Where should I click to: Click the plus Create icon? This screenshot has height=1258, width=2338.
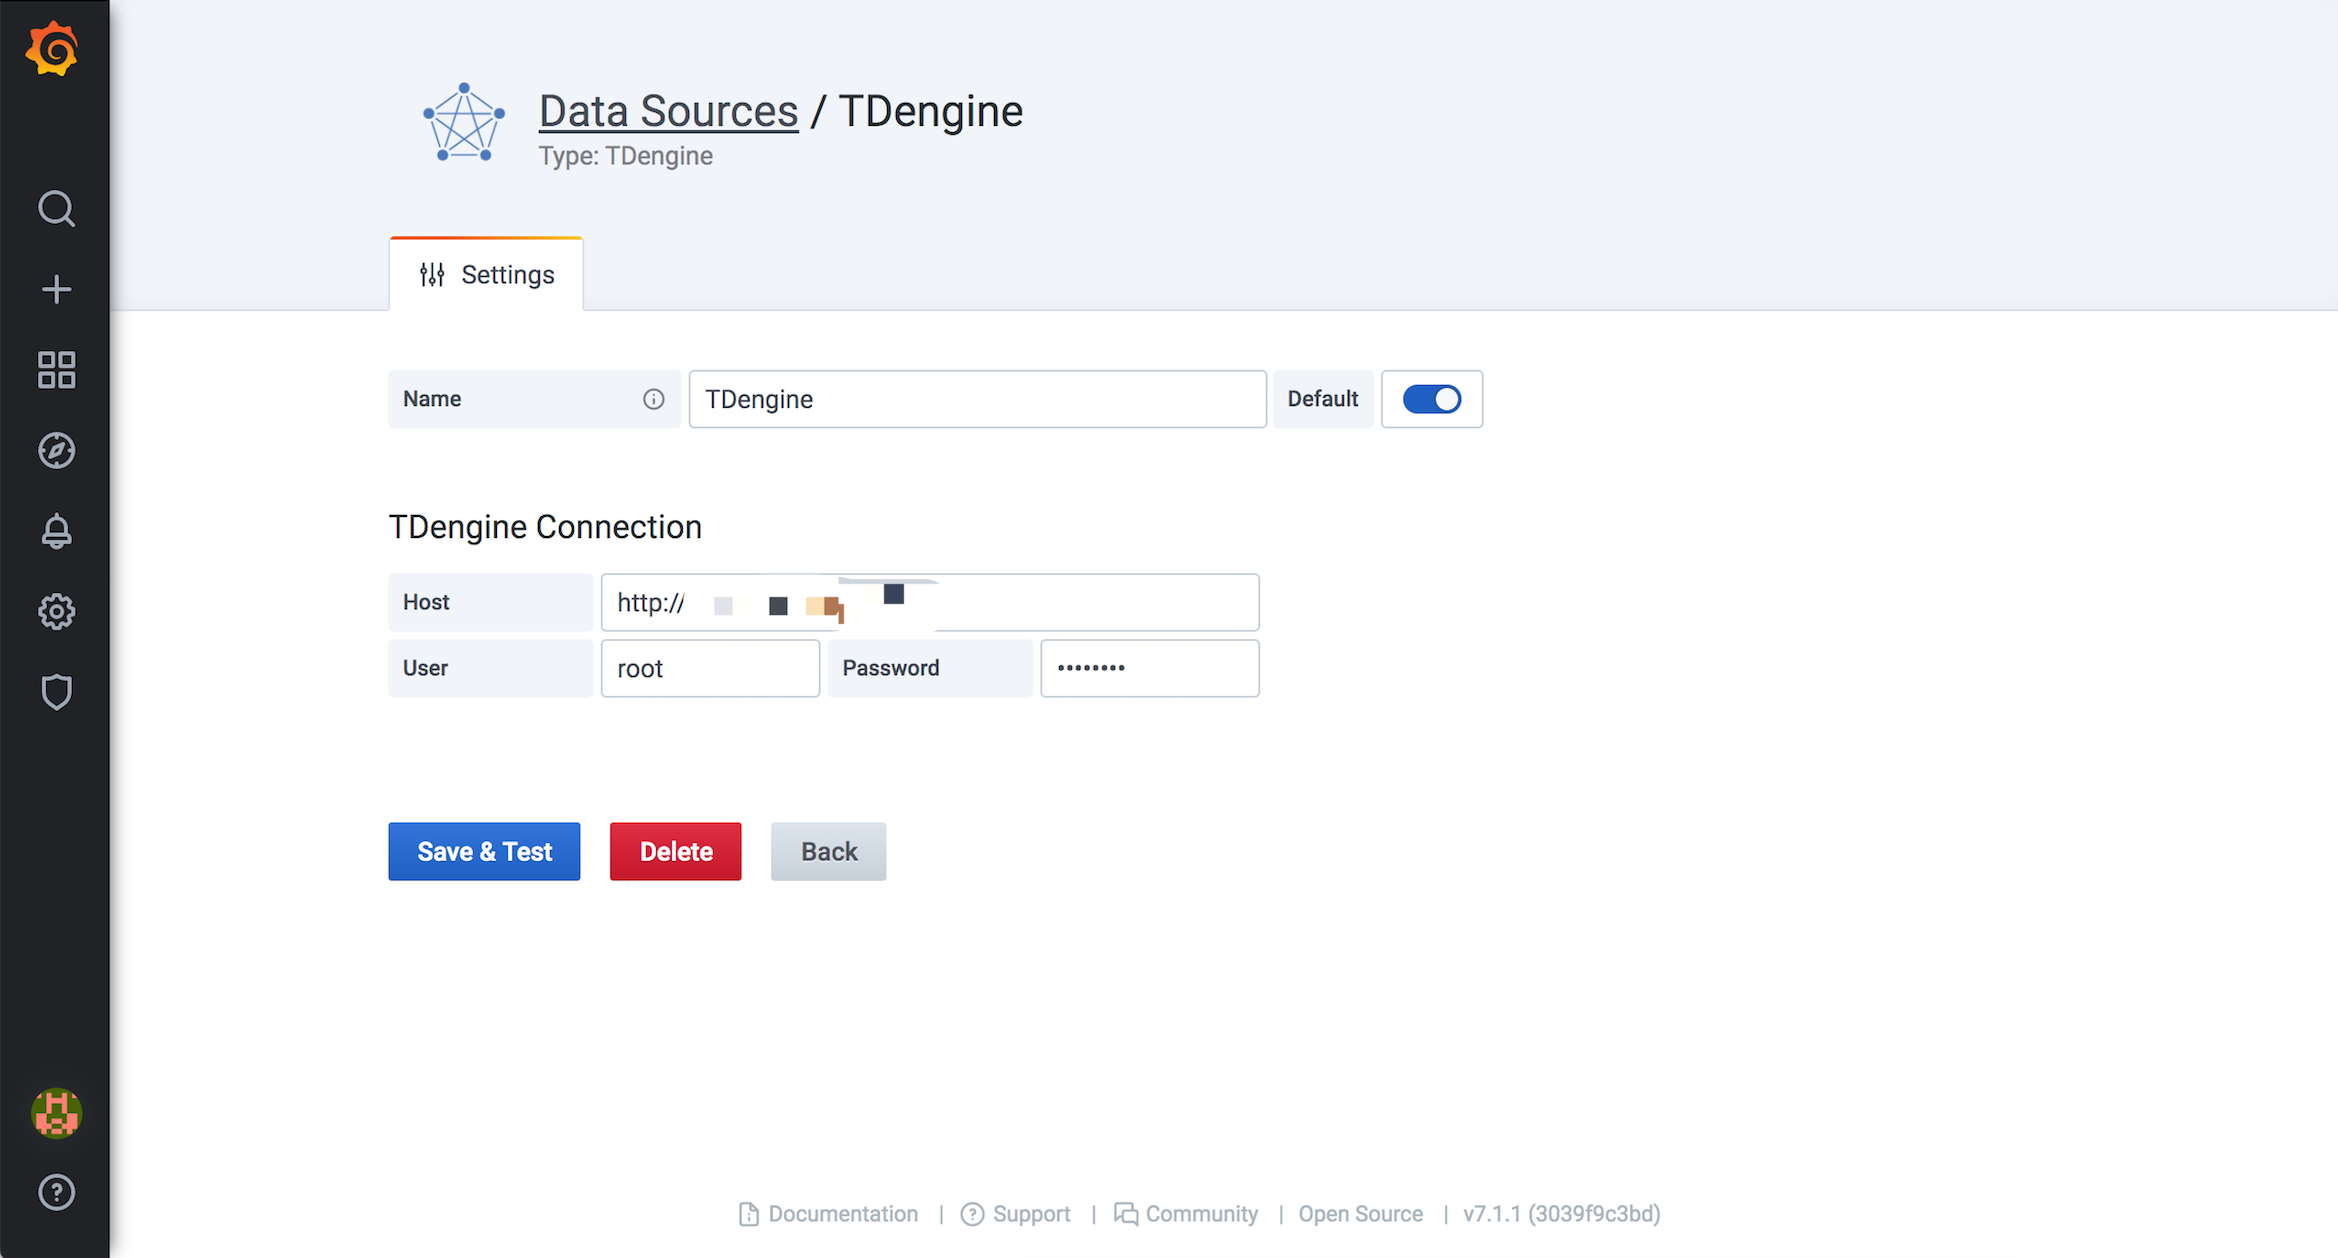click(x=56, y=290)
